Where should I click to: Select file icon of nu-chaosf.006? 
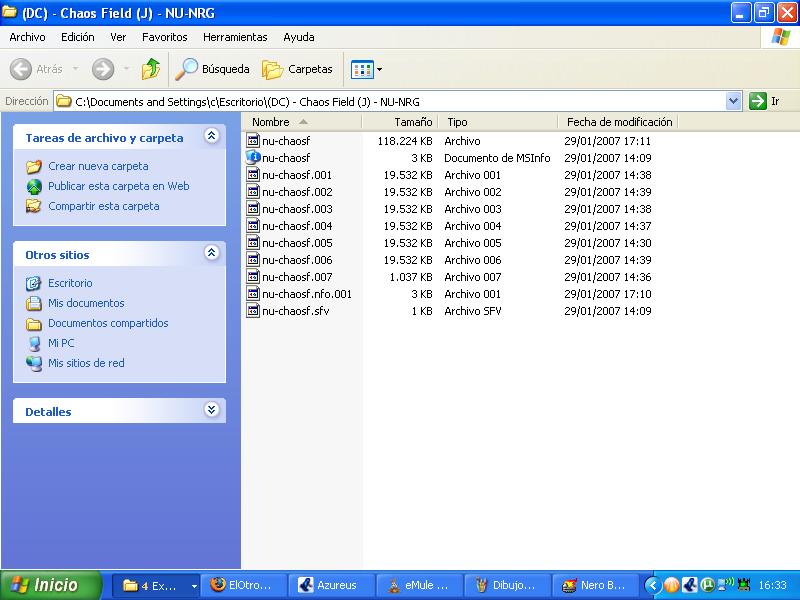253,259
